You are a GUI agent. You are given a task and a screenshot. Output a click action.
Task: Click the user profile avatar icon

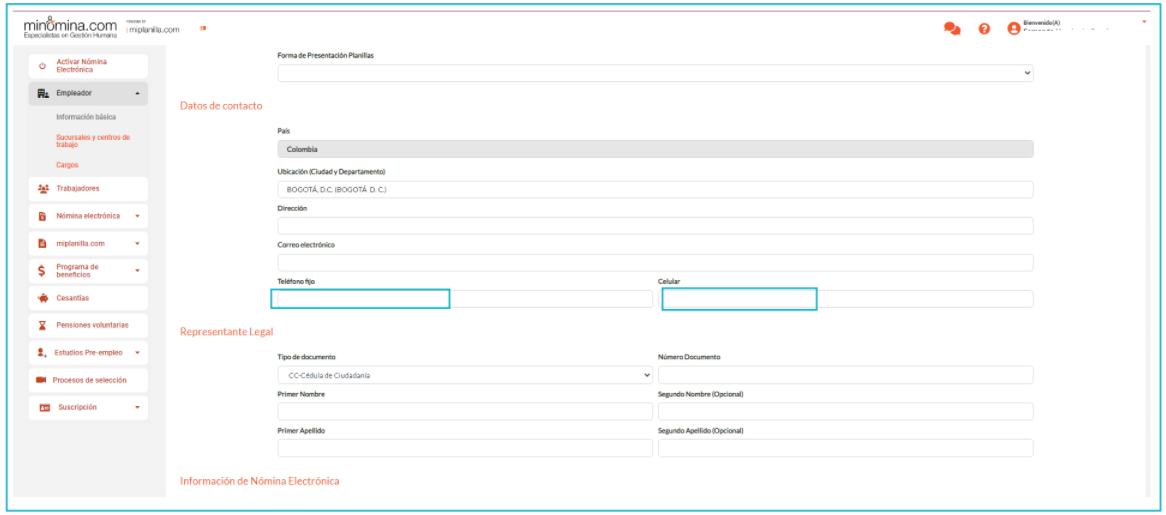pos(1014,29)
